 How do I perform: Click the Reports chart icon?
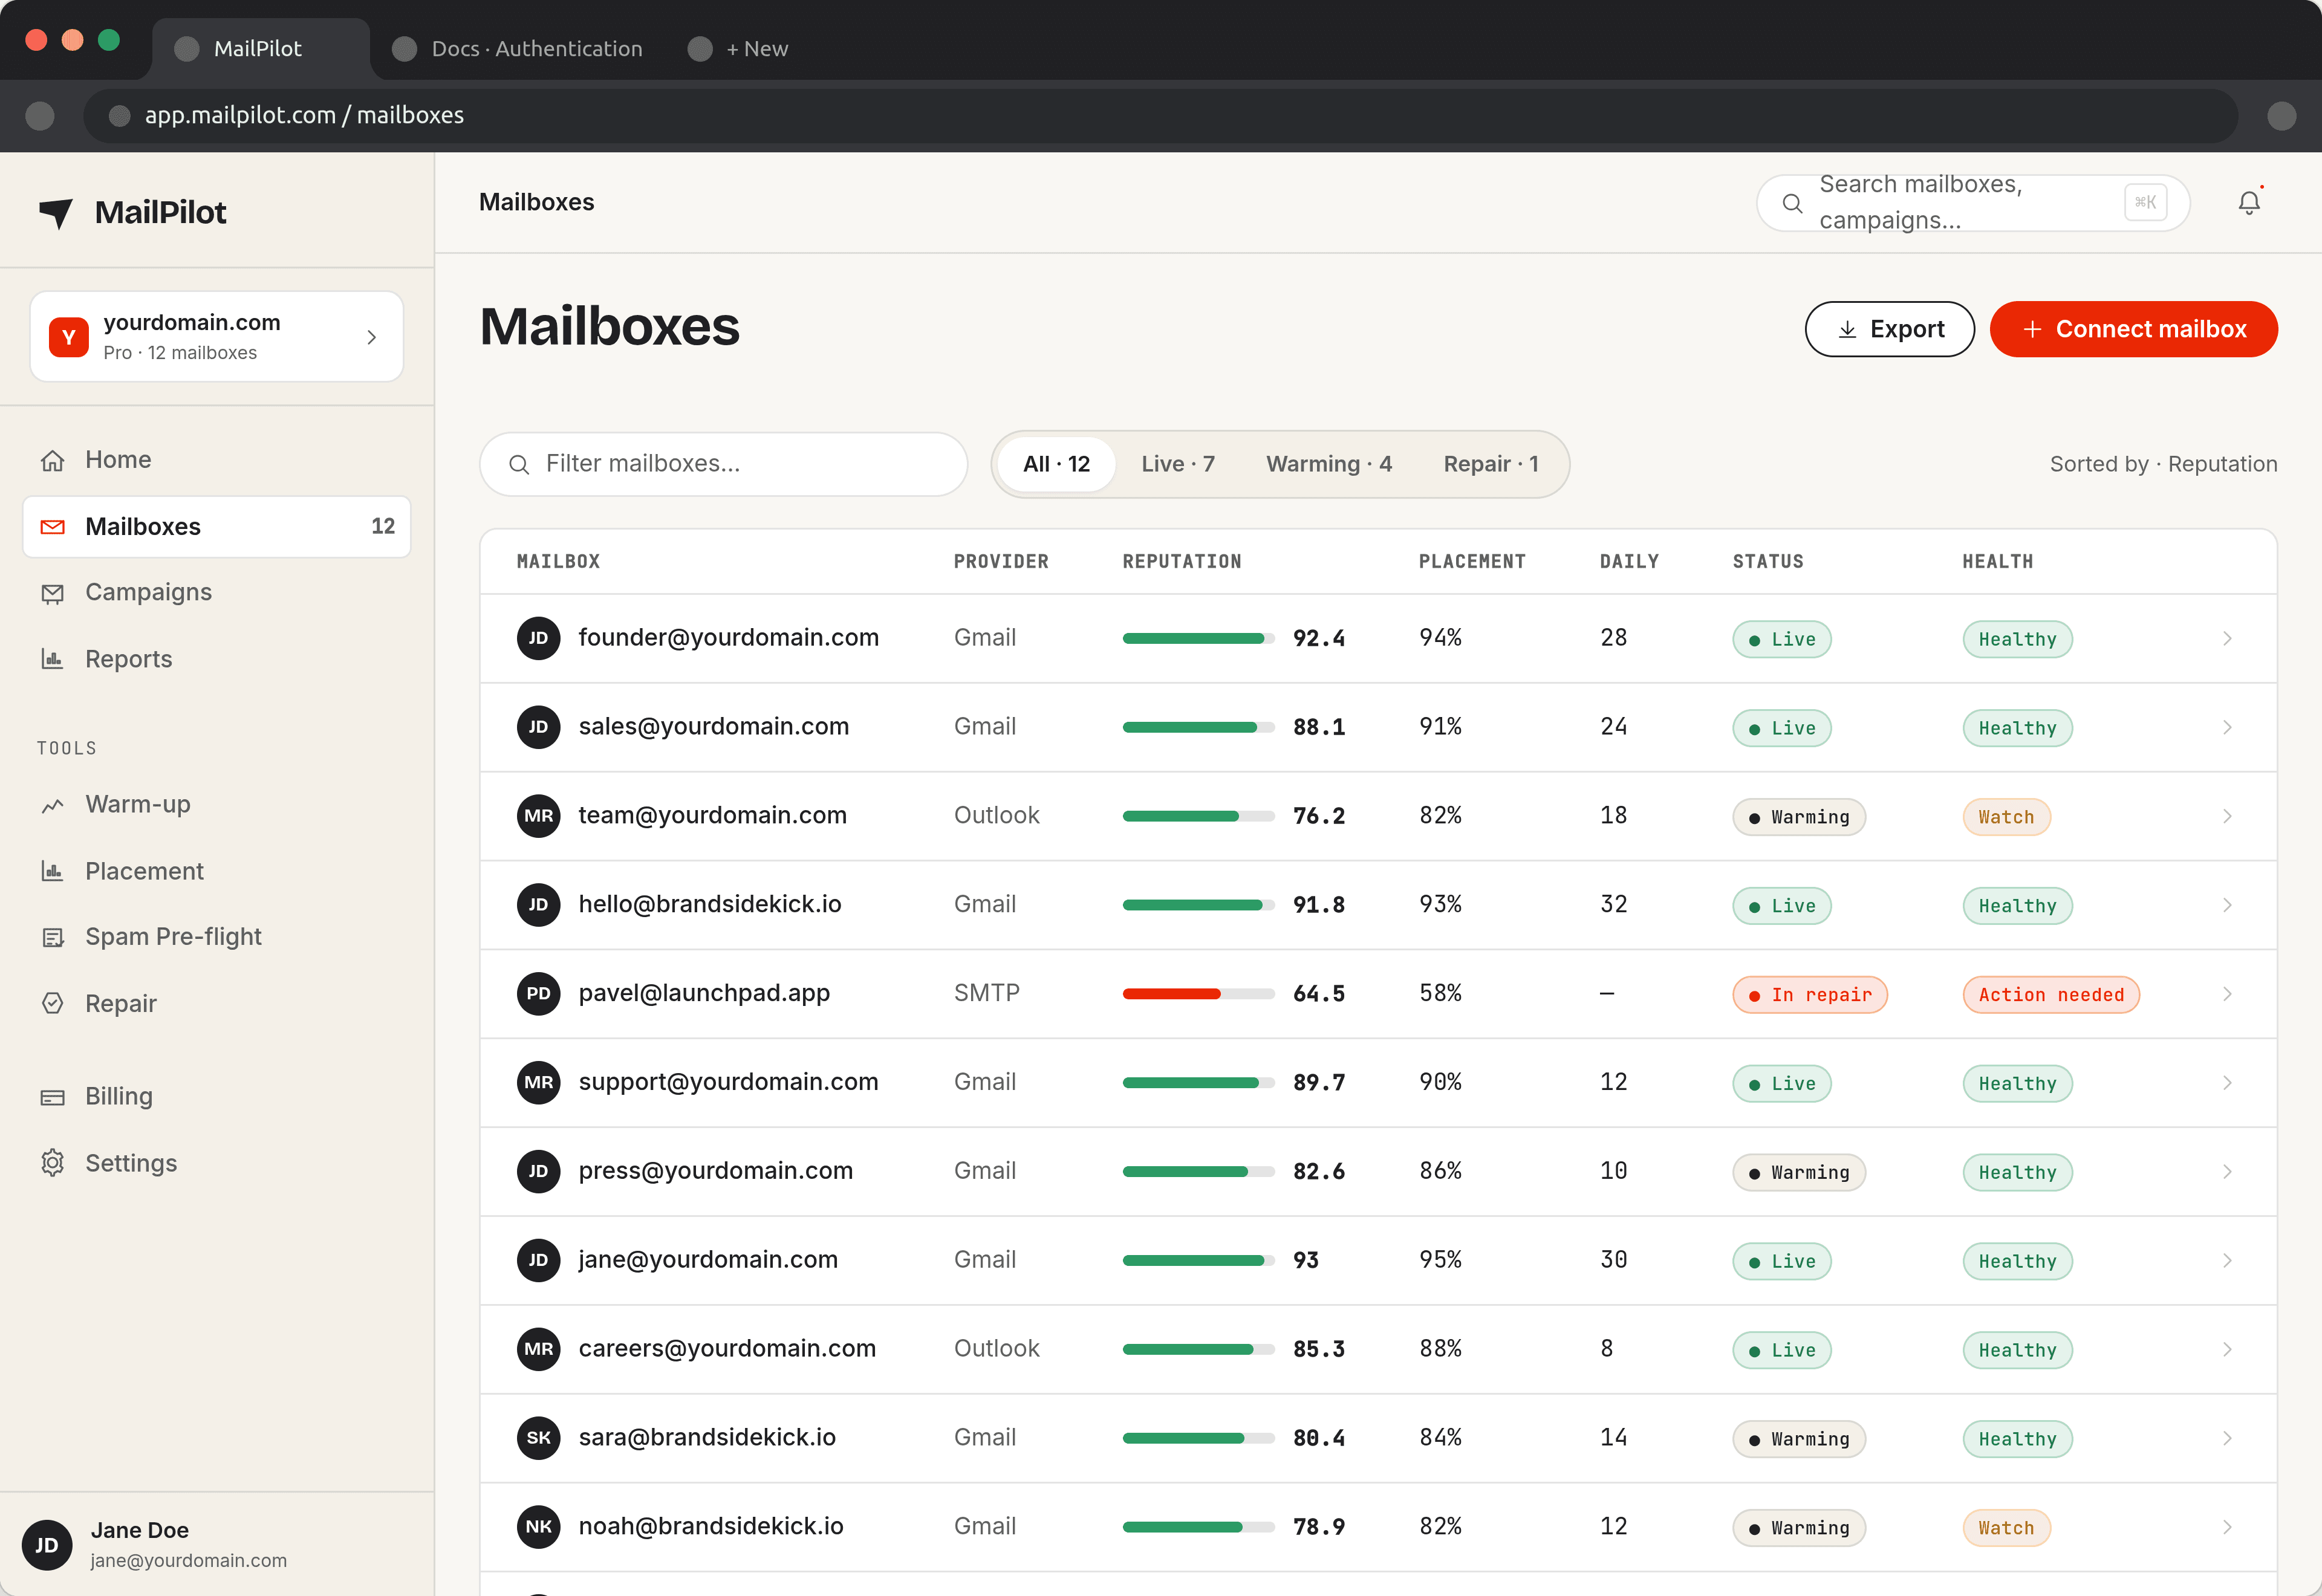point(53,659)
